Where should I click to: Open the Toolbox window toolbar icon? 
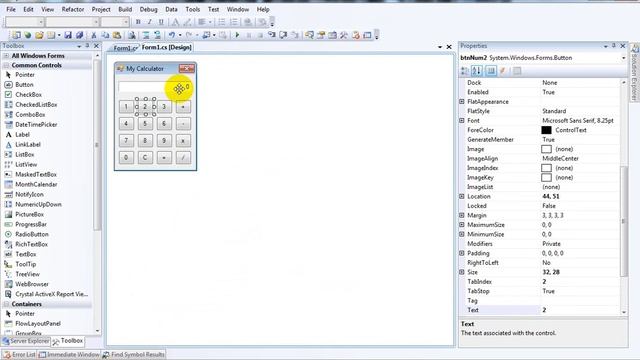click(344, 35)
